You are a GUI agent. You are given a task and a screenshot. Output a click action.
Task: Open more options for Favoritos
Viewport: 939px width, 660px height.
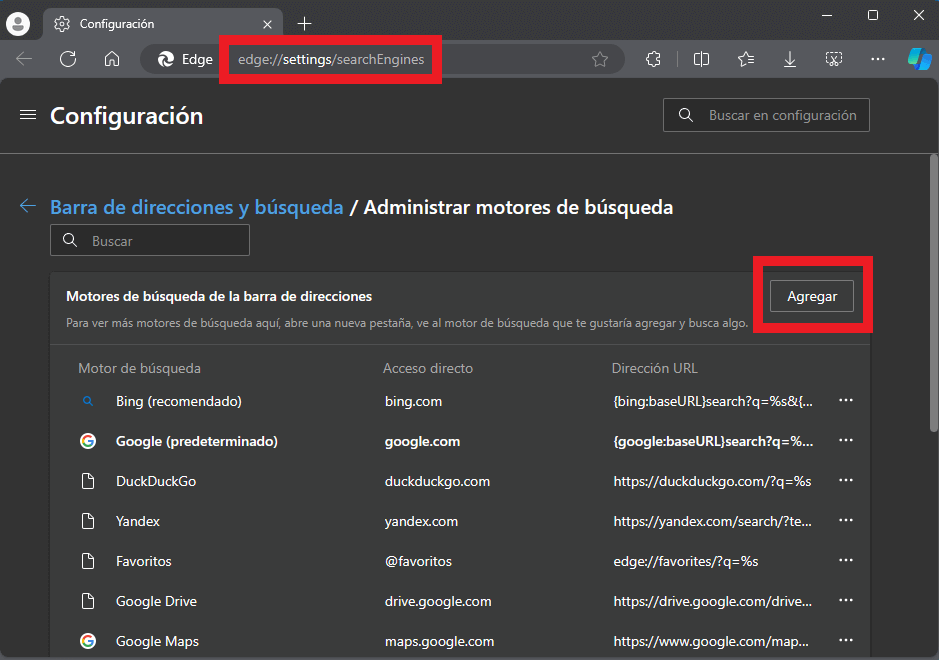(x=846, y=561)
